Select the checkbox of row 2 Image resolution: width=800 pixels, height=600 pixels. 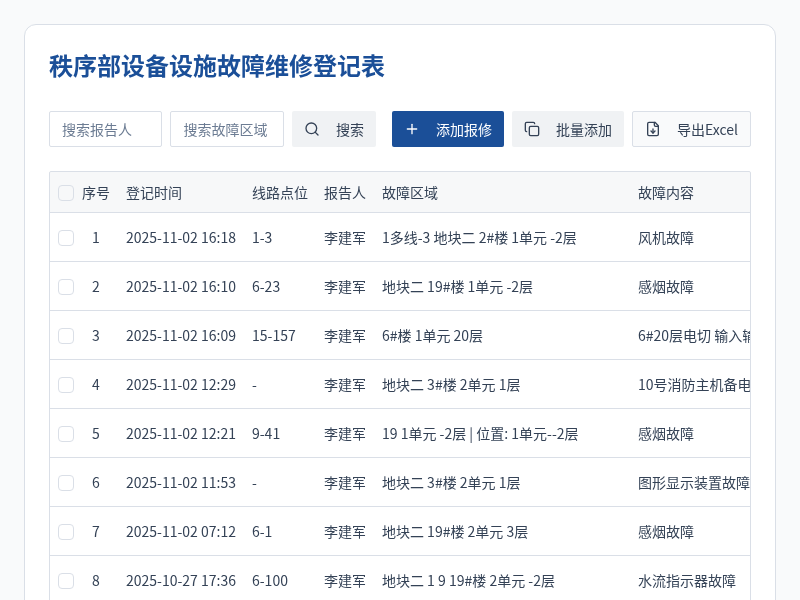66,287
